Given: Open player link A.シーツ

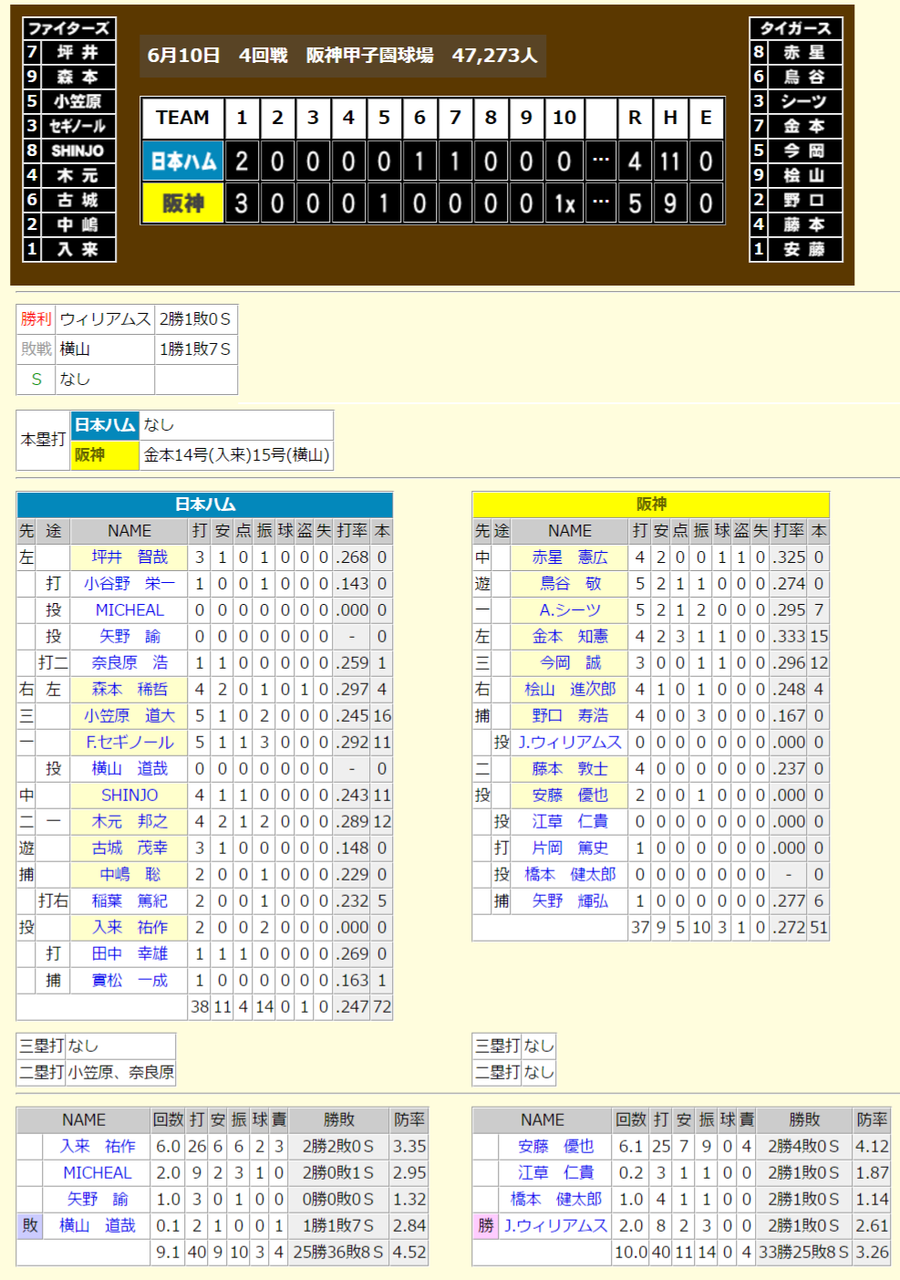Looking at the screenshot, I should pos(570,610).
